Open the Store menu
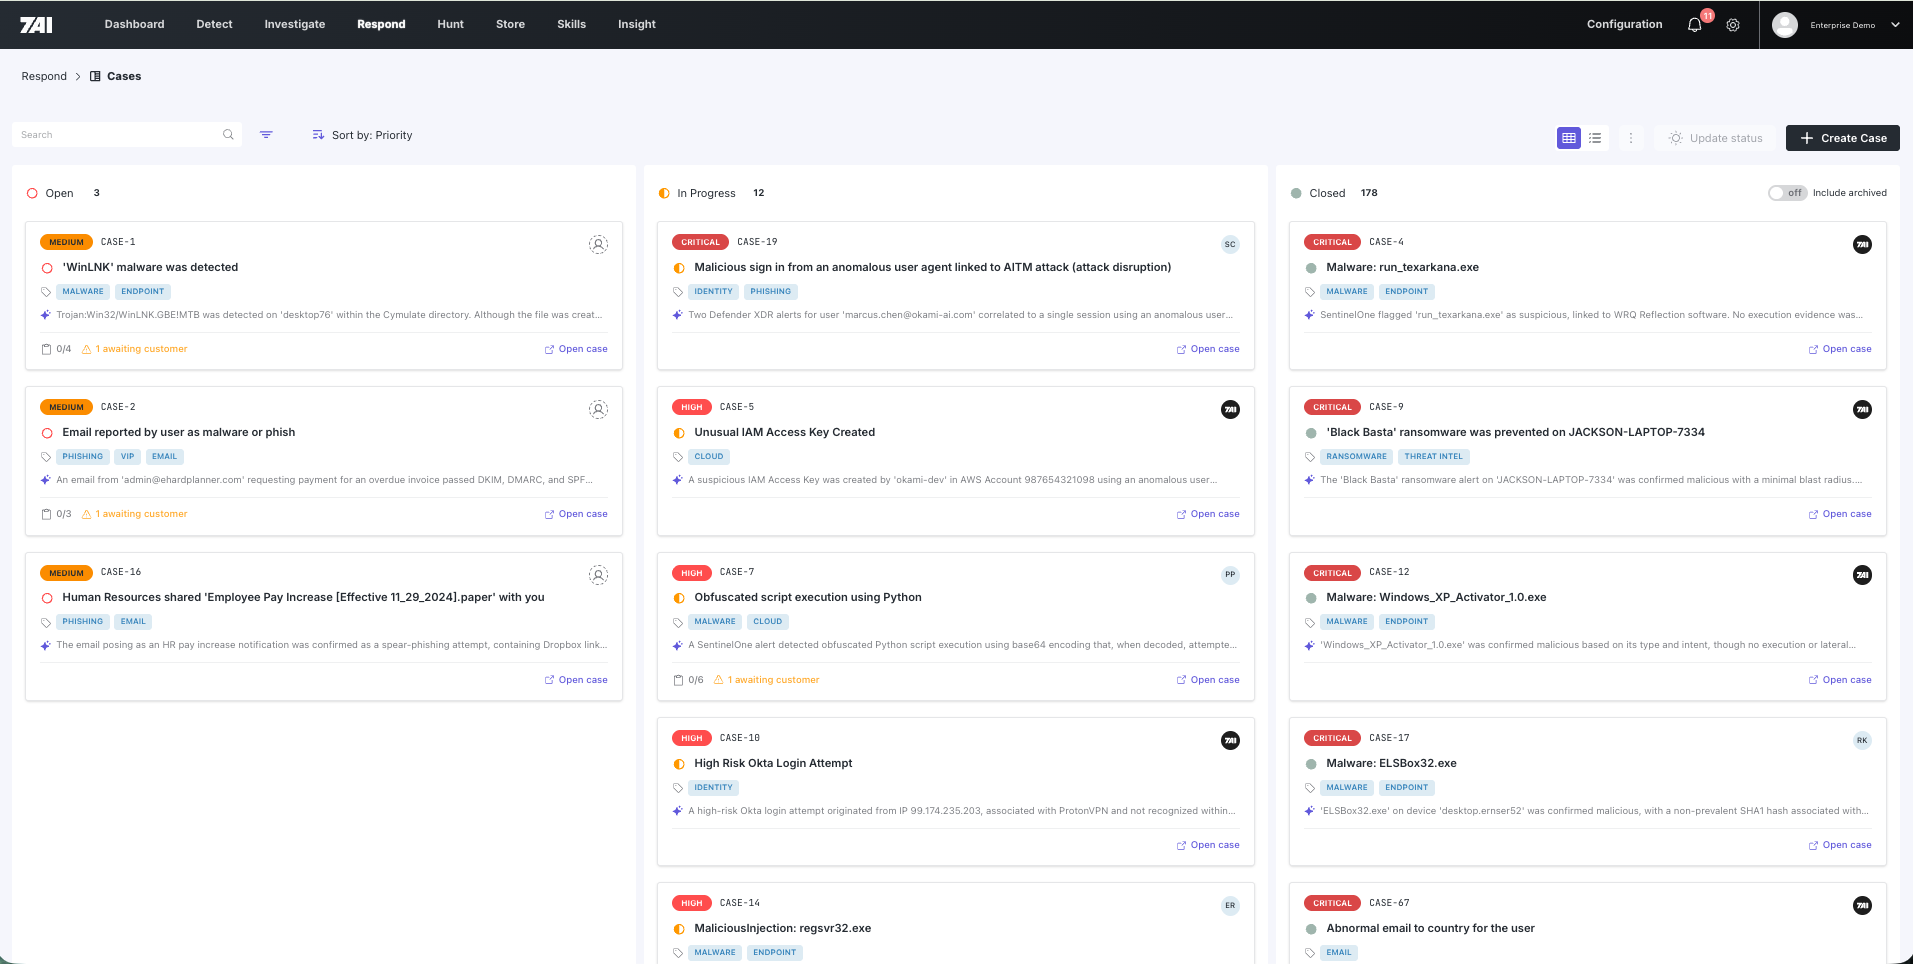Screen dimensions: 1913x964 coord(510,24)
